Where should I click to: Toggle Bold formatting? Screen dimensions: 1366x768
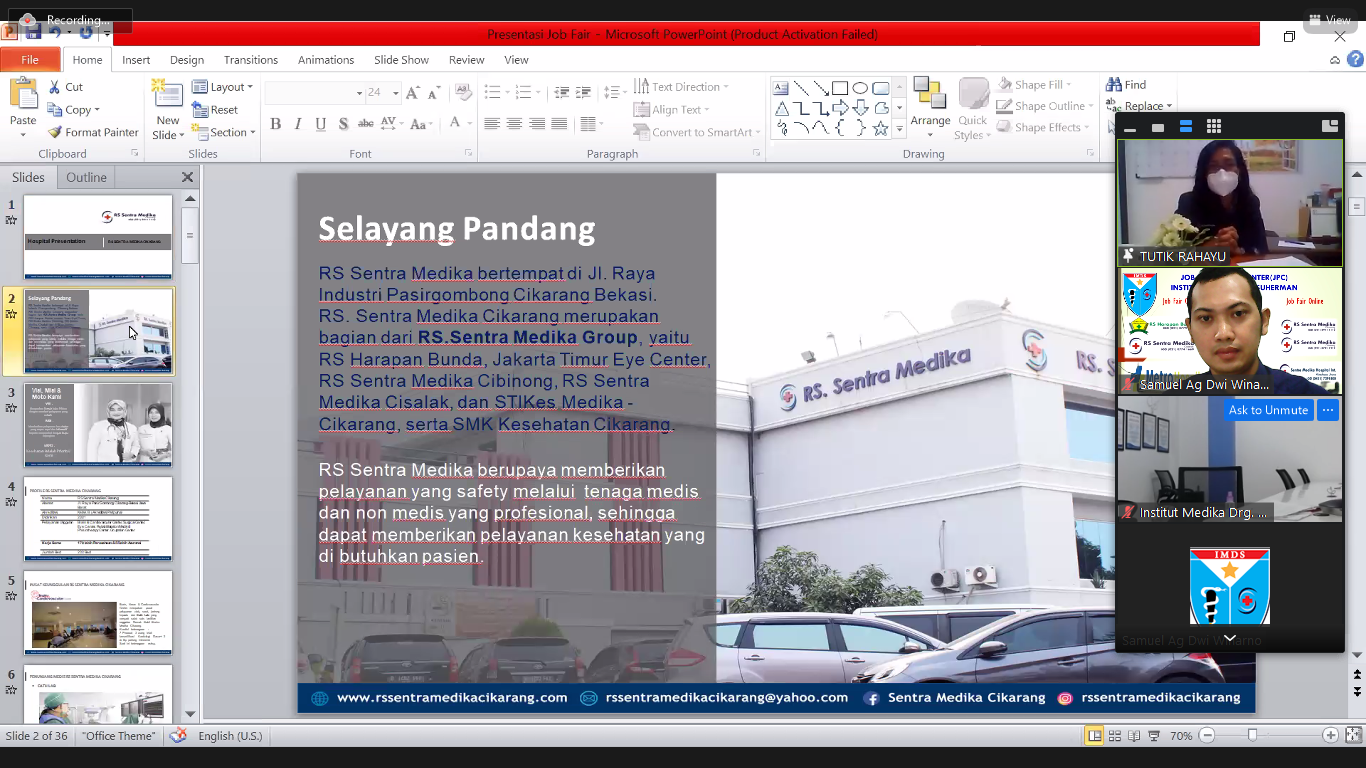click(275, 124)
